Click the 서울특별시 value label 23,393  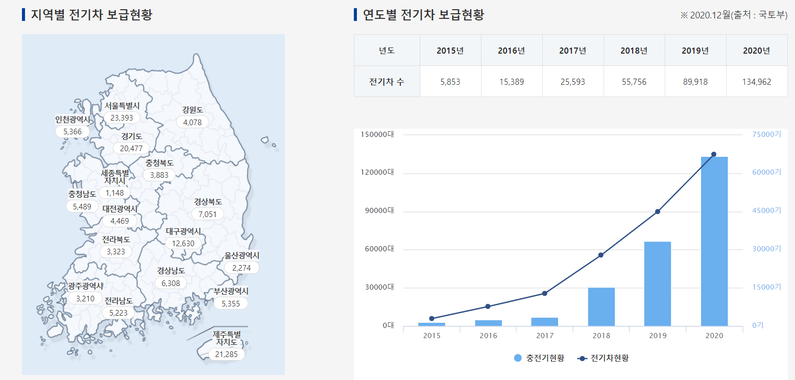click(x=121, y=118)
